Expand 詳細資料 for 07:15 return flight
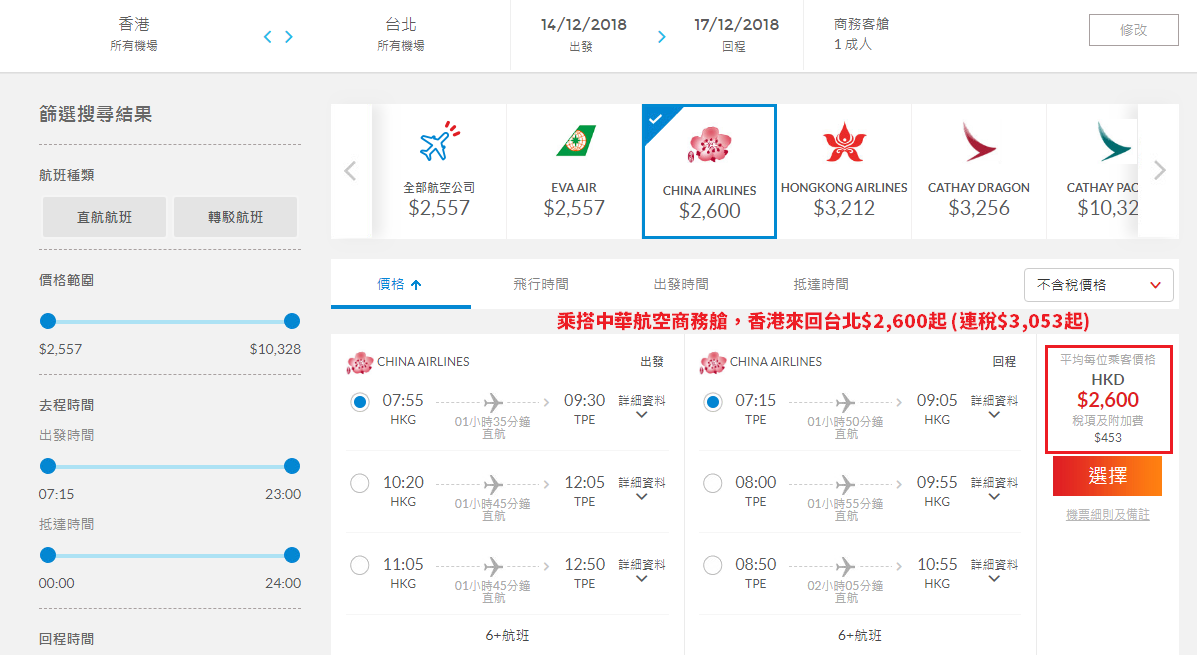Screen dimensions: 1197x655 [994, 407]
